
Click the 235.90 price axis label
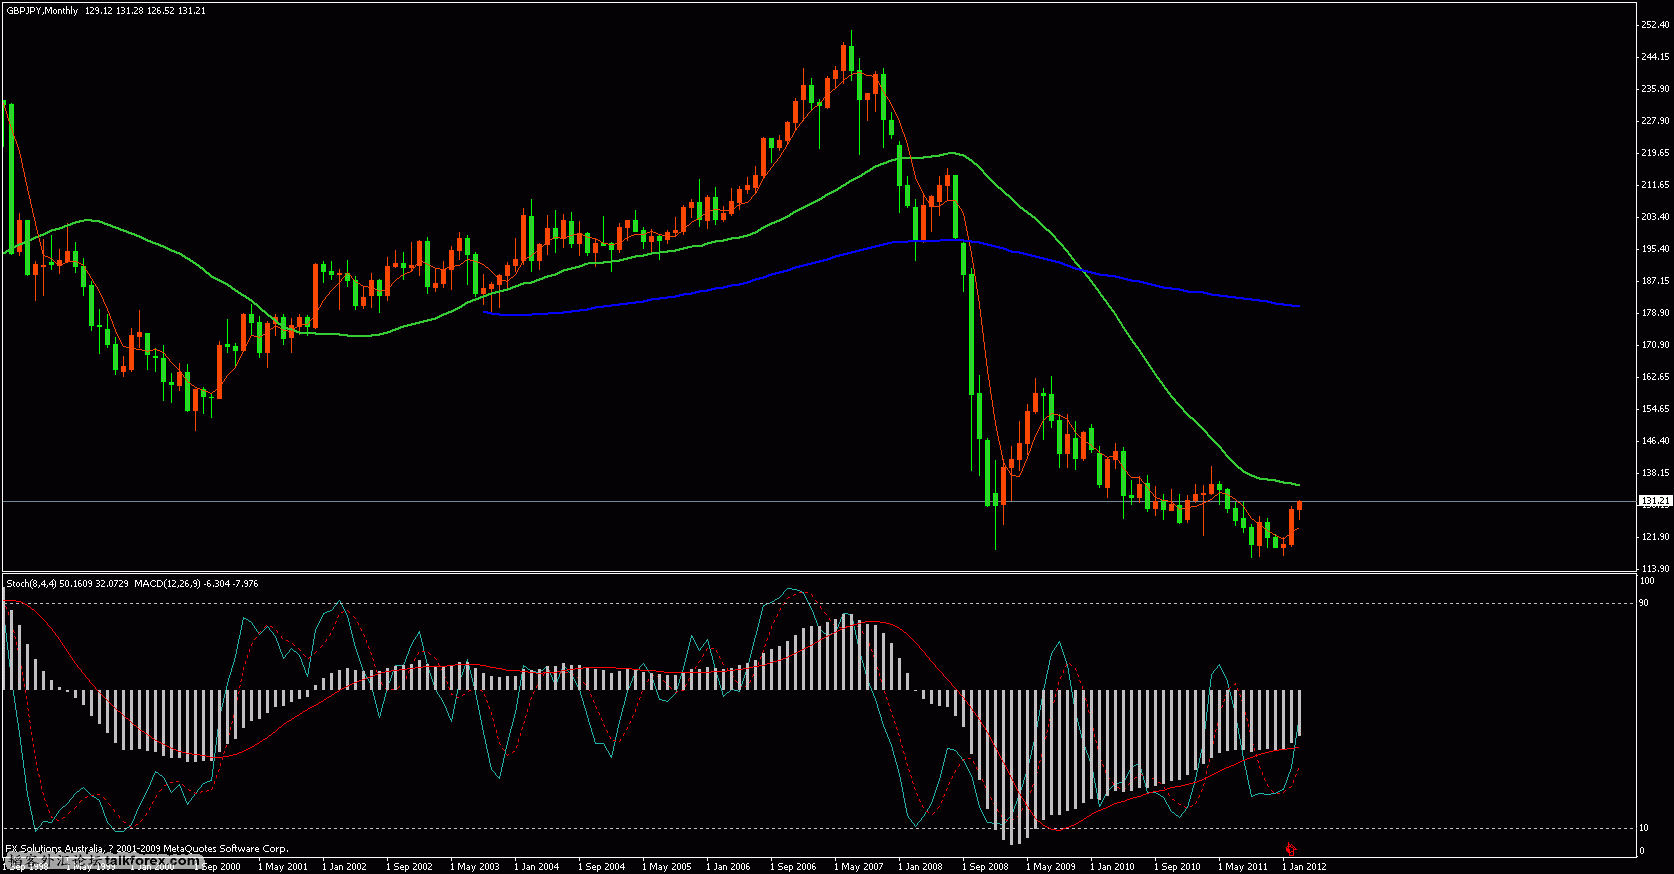tap(1655, 89)
